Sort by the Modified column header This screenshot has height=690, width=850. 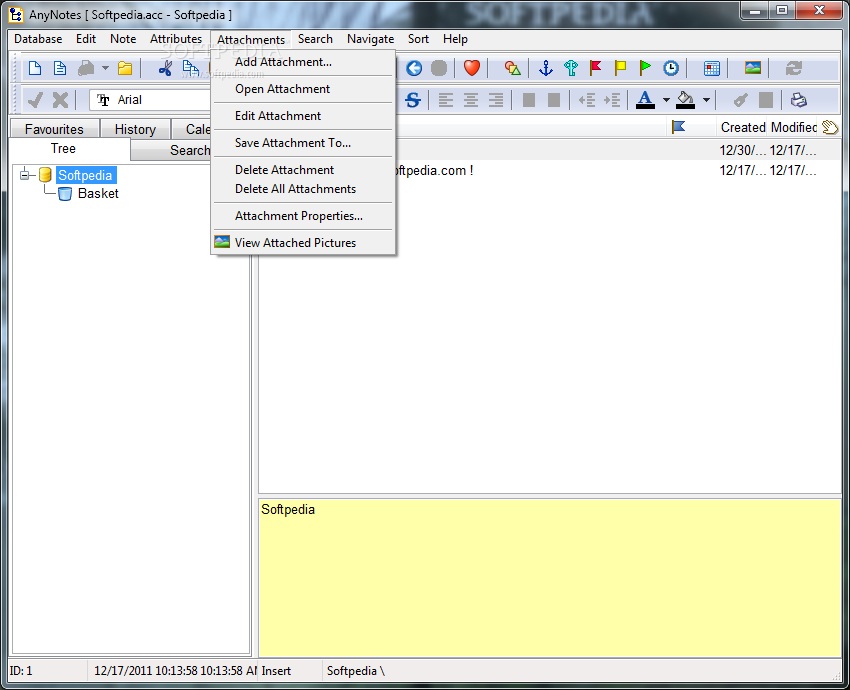point(794,127)
